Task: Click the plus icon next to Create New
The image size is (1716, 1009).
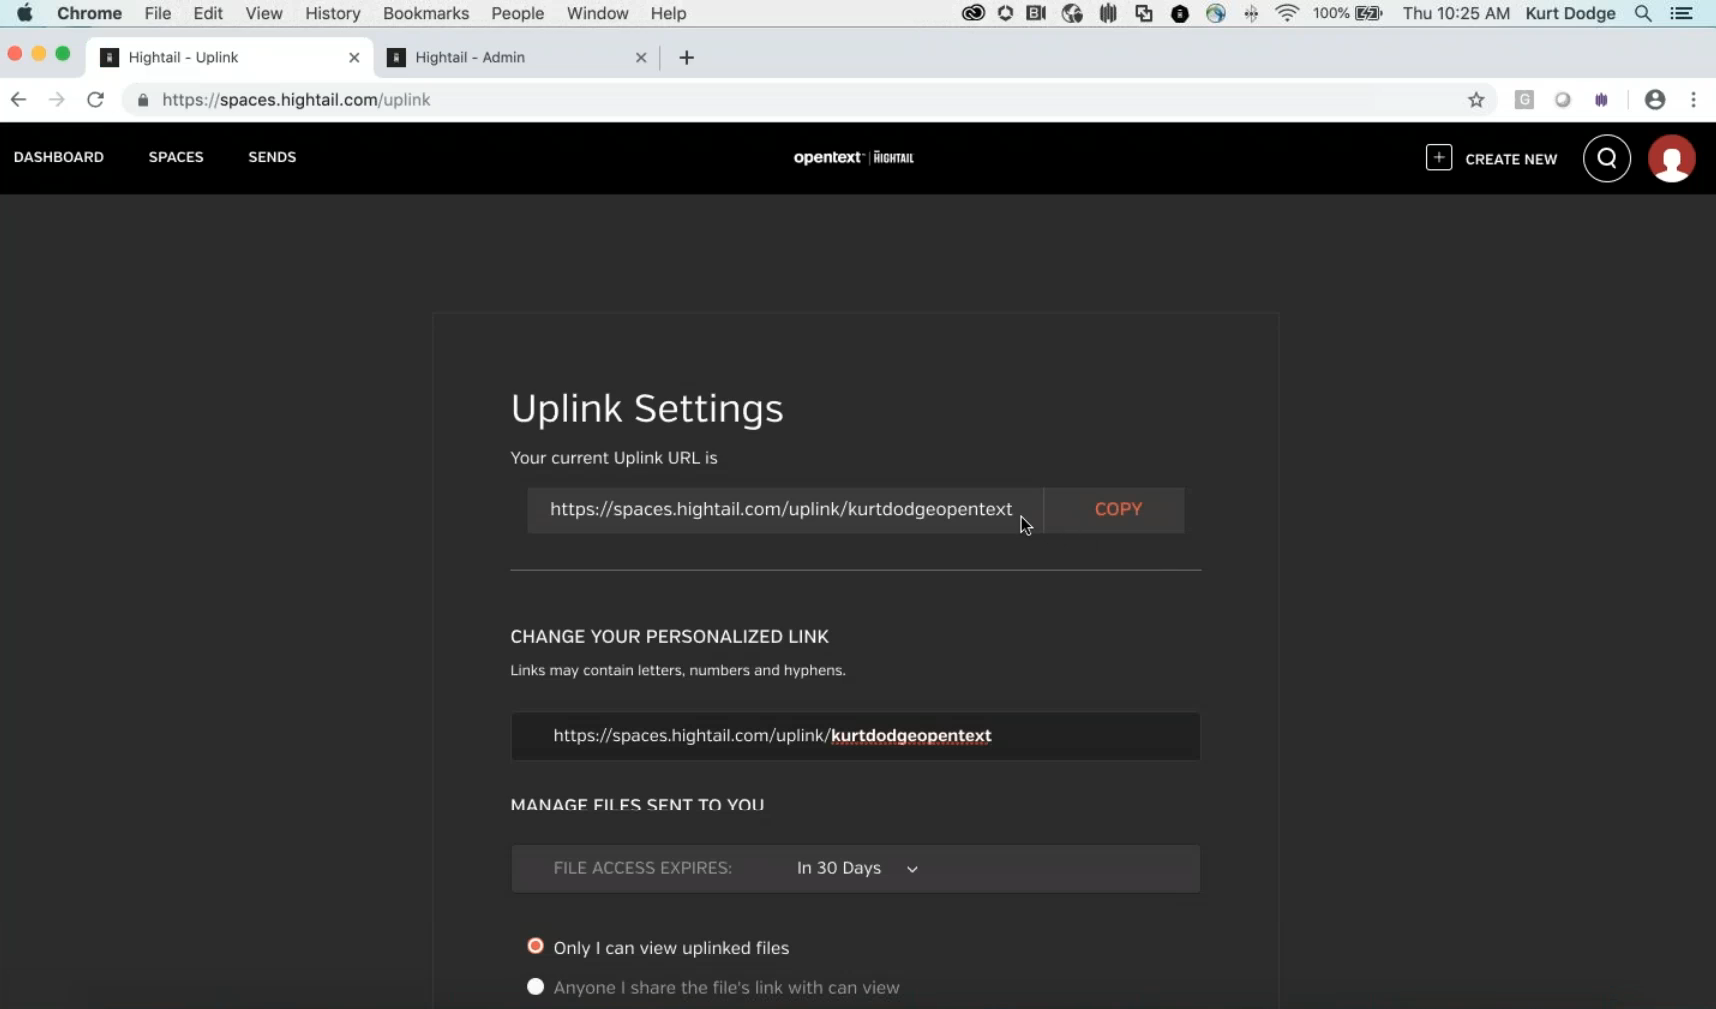Action: click(1437, 158)
